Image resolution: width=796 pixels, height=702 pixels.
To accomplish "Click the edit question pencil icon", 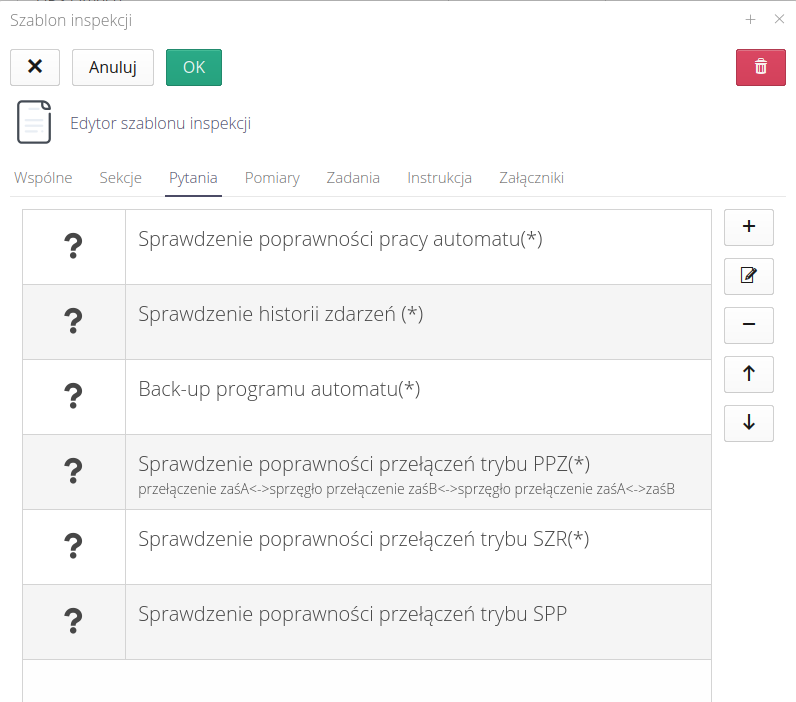I will tap(748, 276).
